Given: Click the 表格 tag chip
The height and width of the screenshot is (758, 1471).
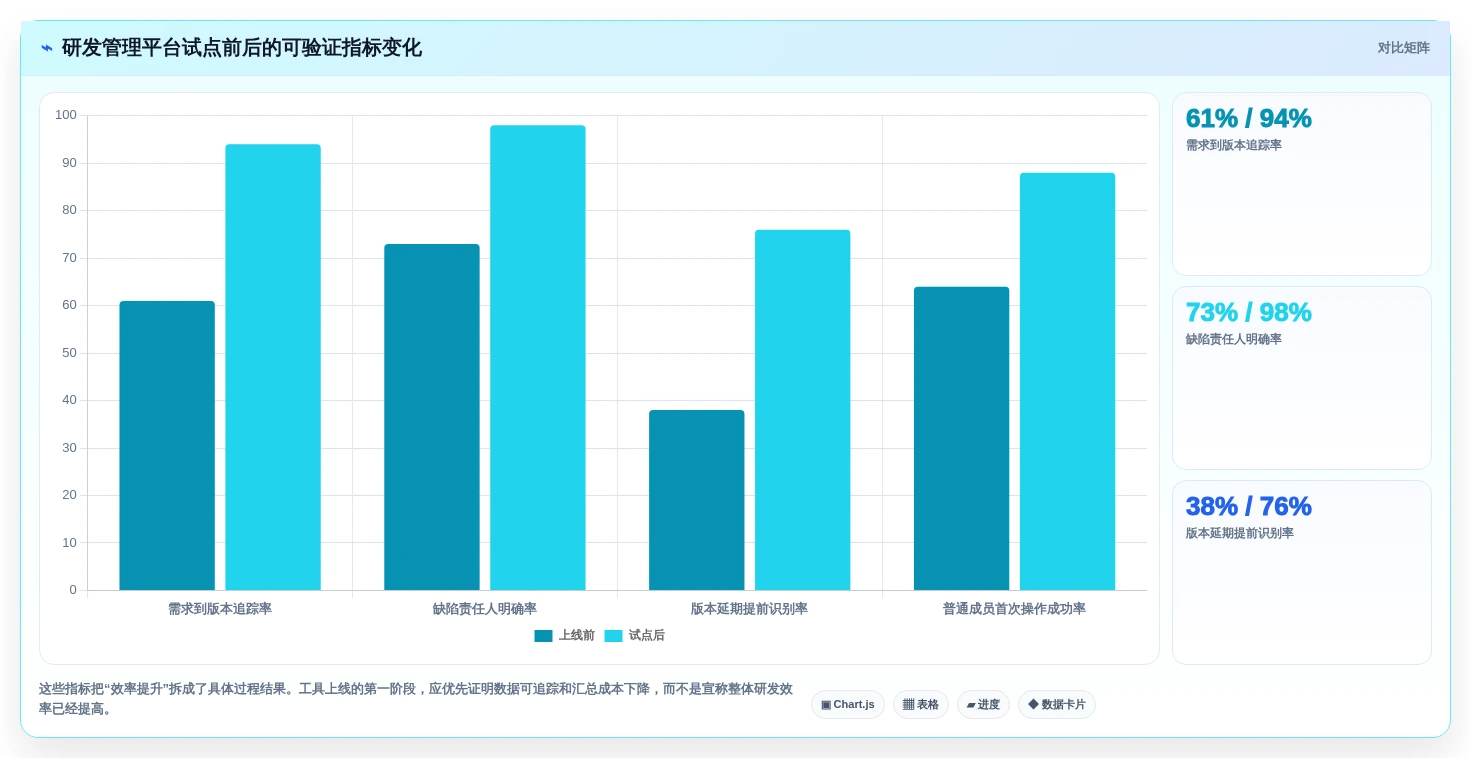Looking at the screenshot, I should 920,705.
